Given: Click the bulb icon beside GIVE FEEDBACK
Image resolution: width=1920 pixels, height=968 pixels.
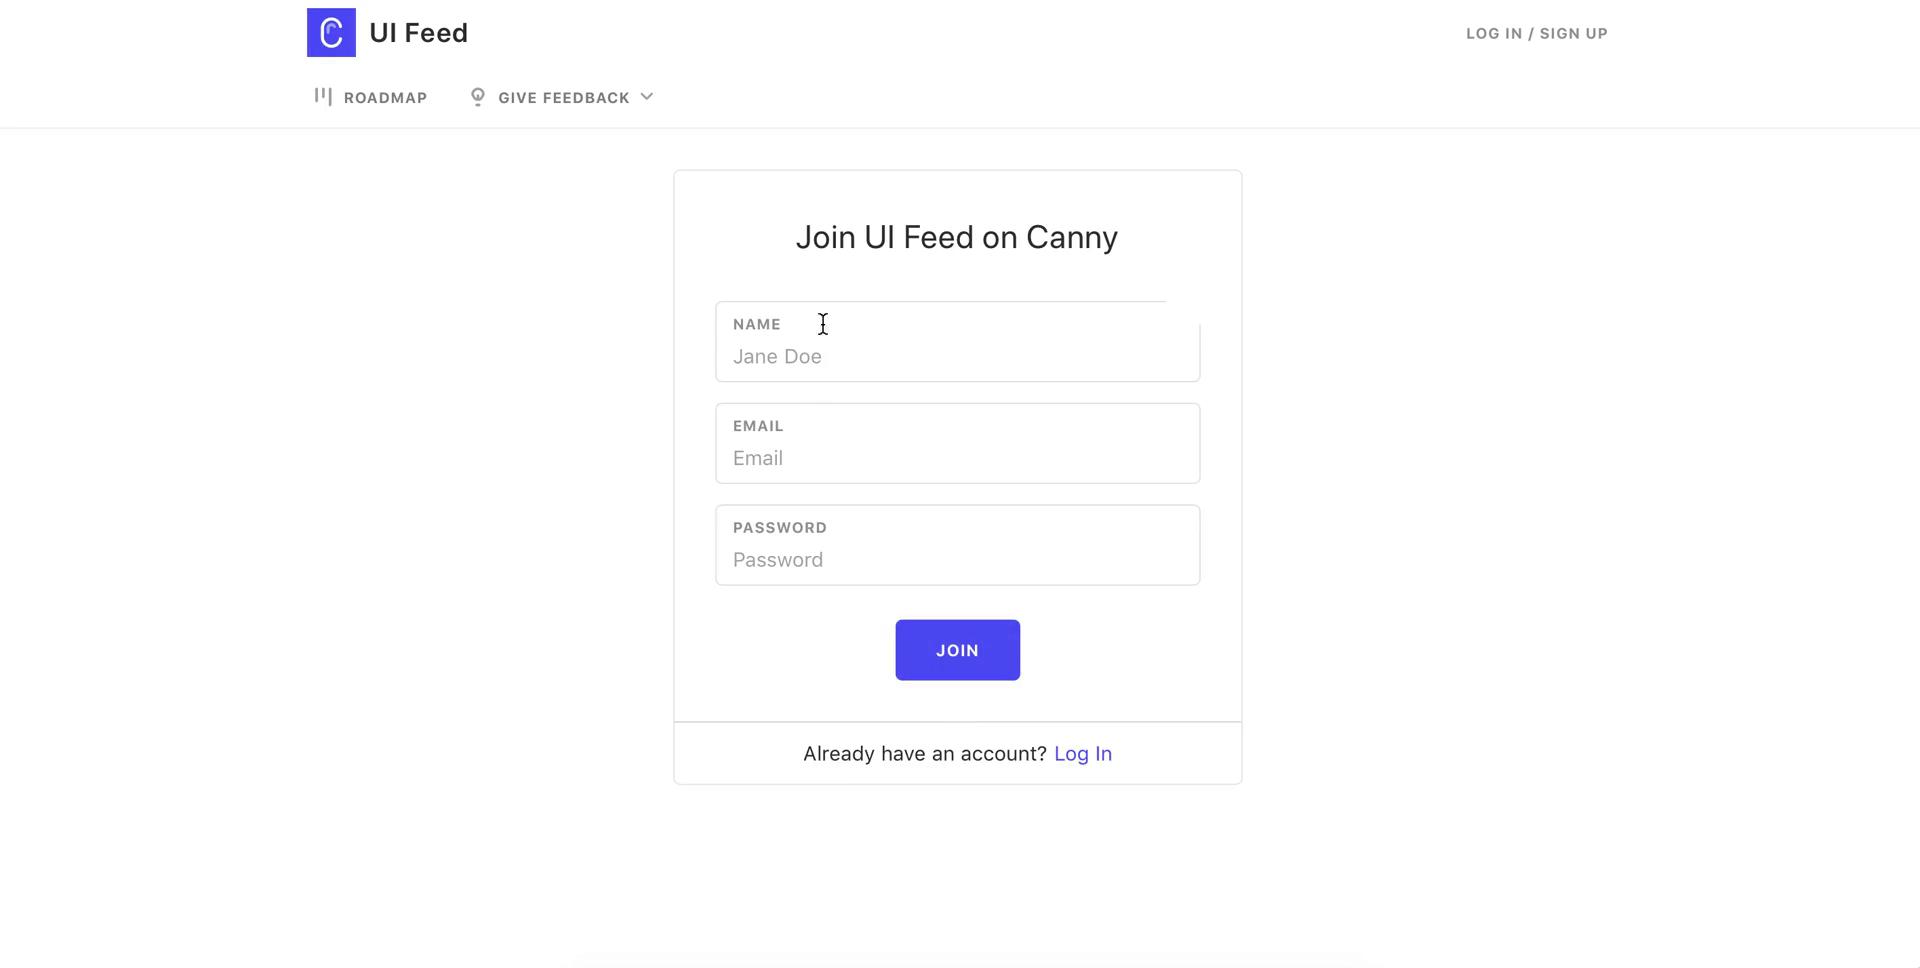Looking at the screenshot, I should pyautogui.click(x=478, y=96).
